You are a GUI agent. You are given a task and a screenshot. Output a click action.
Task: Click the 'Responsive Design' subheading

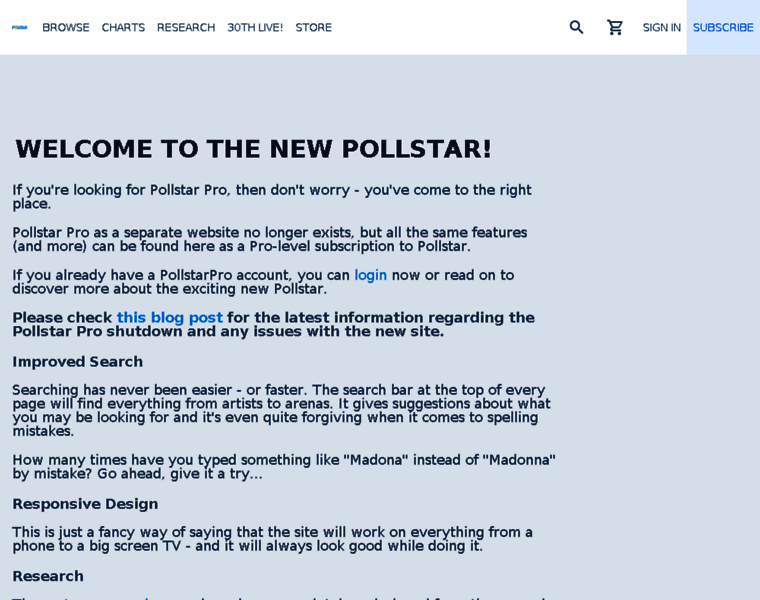(85, 504)
